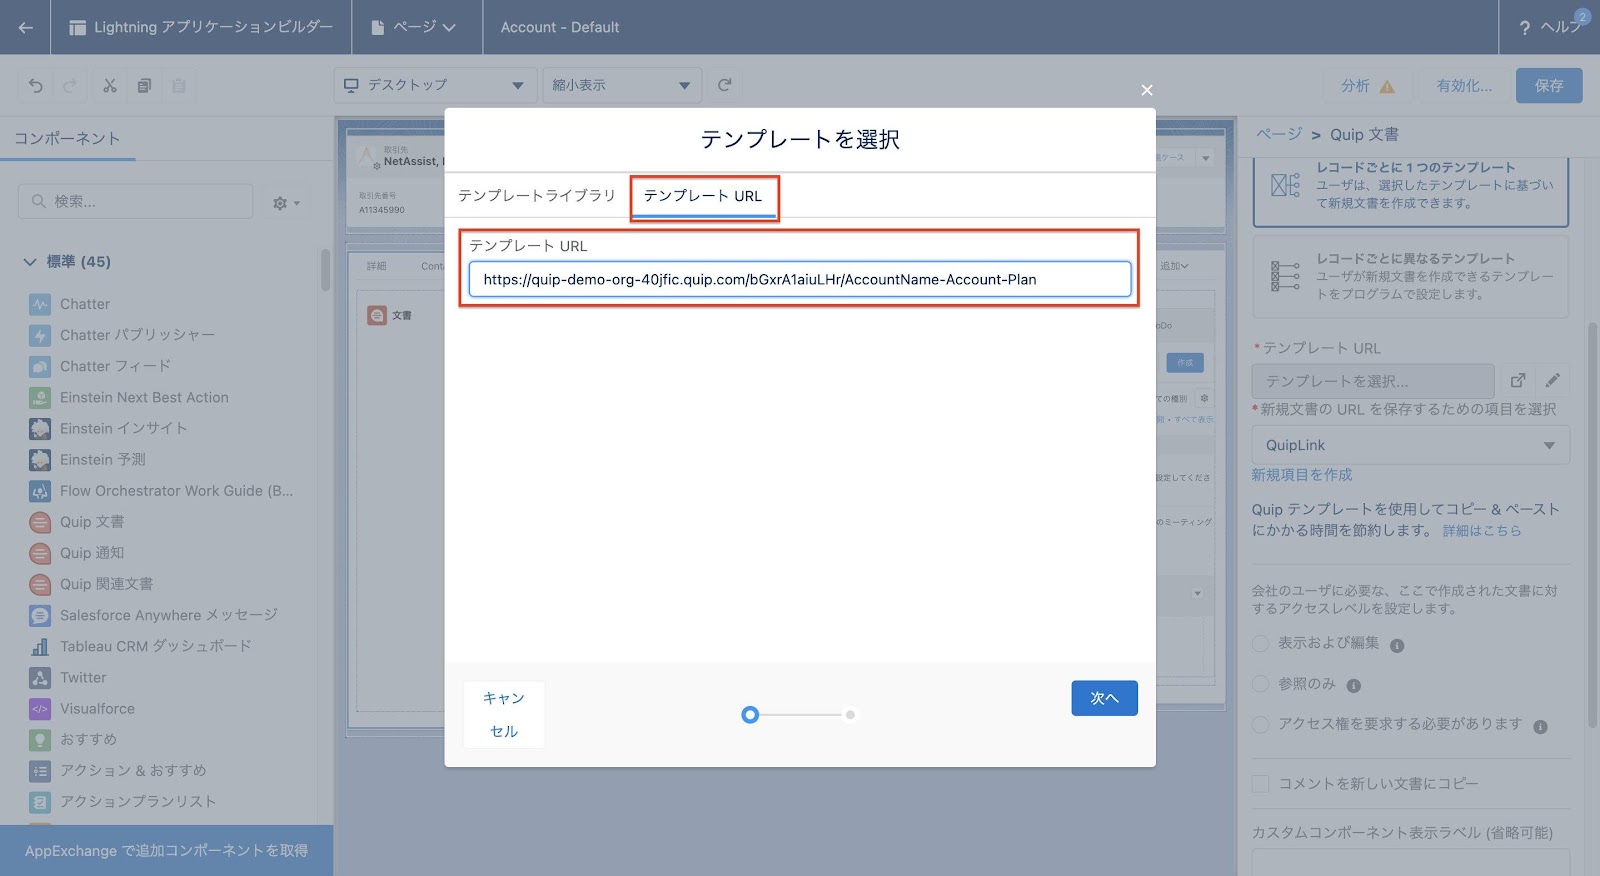Click the refresh canvas icon

click(725, 85)
